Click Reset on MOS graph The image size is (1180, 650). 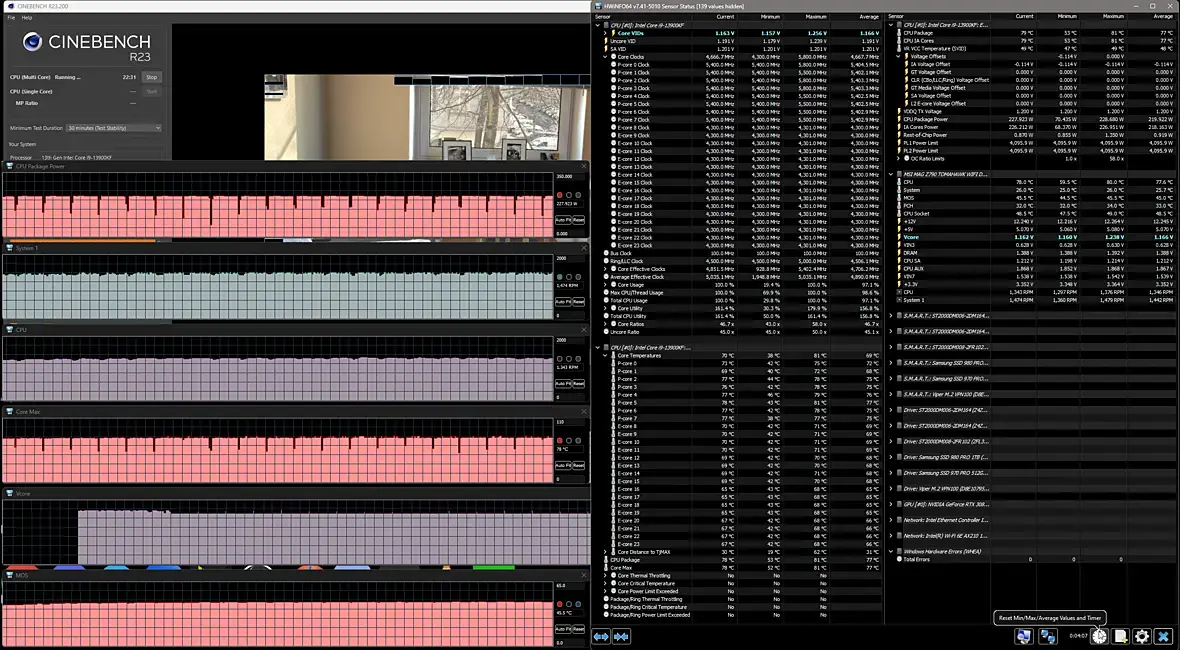coord(579,629)
